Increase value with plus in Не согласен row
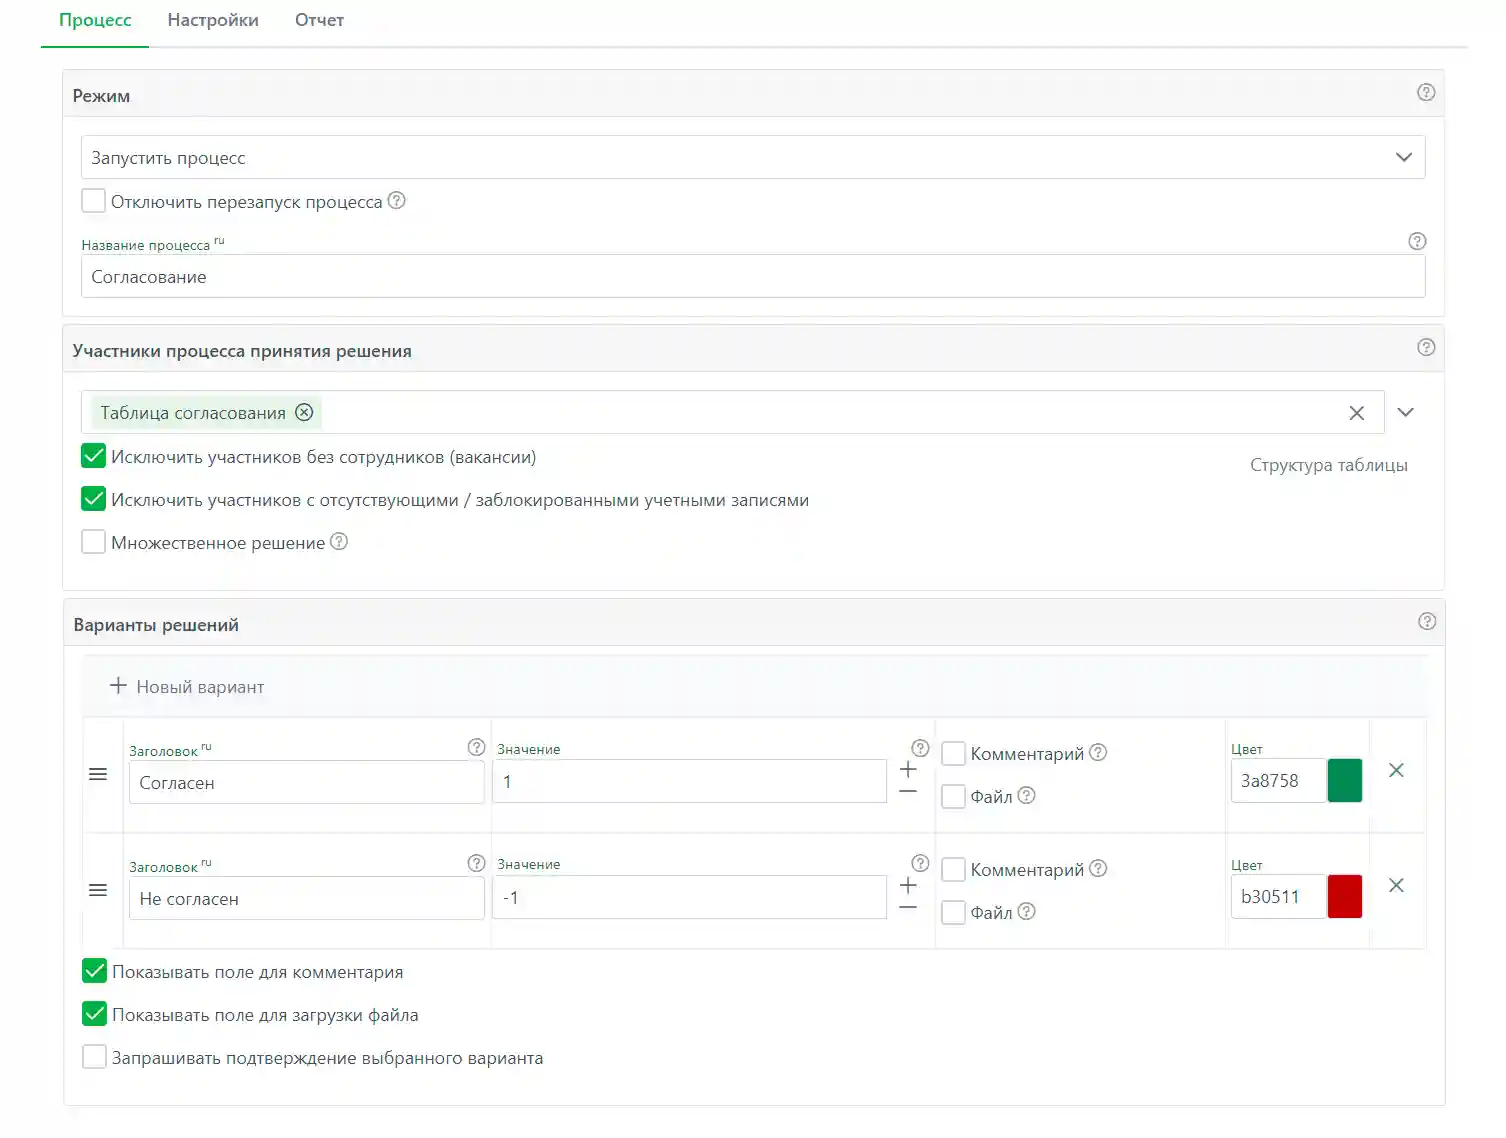 [908, 885]
